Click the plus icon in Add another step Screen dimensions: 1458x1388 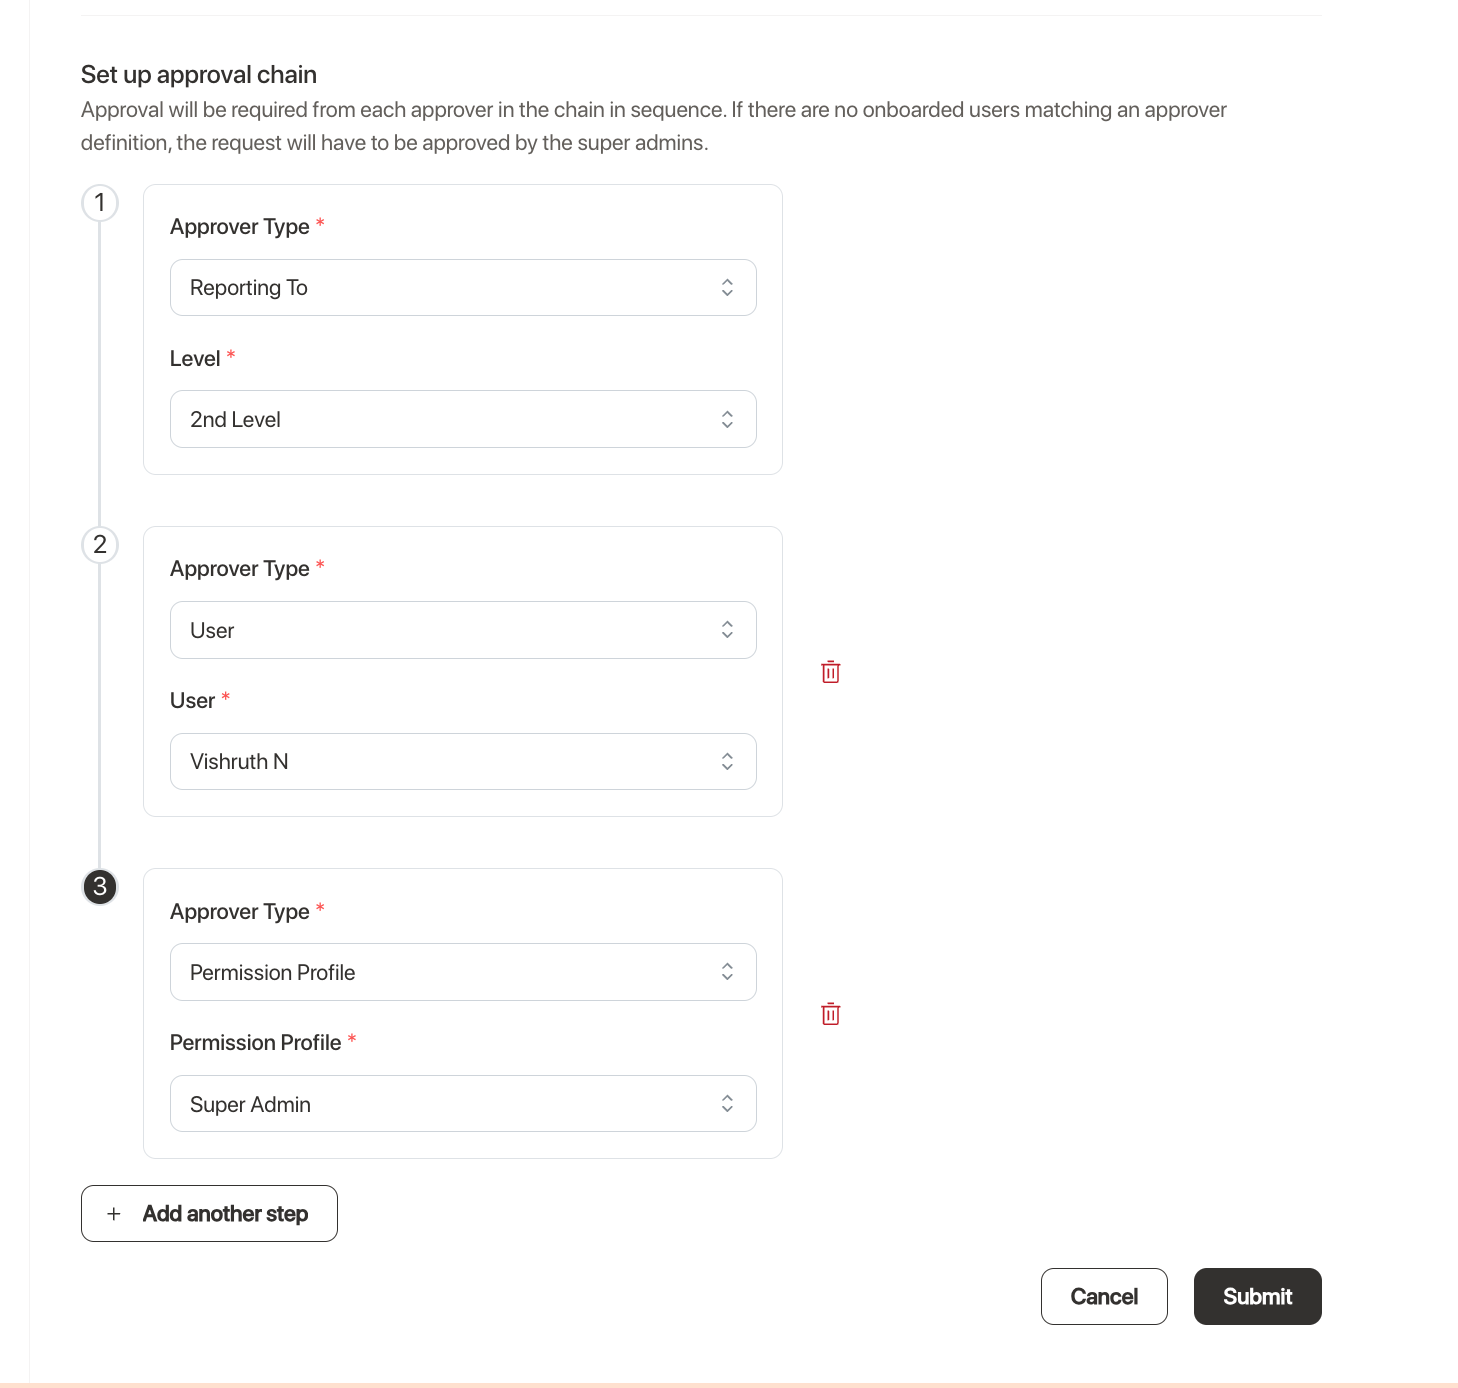point(114,1214)
